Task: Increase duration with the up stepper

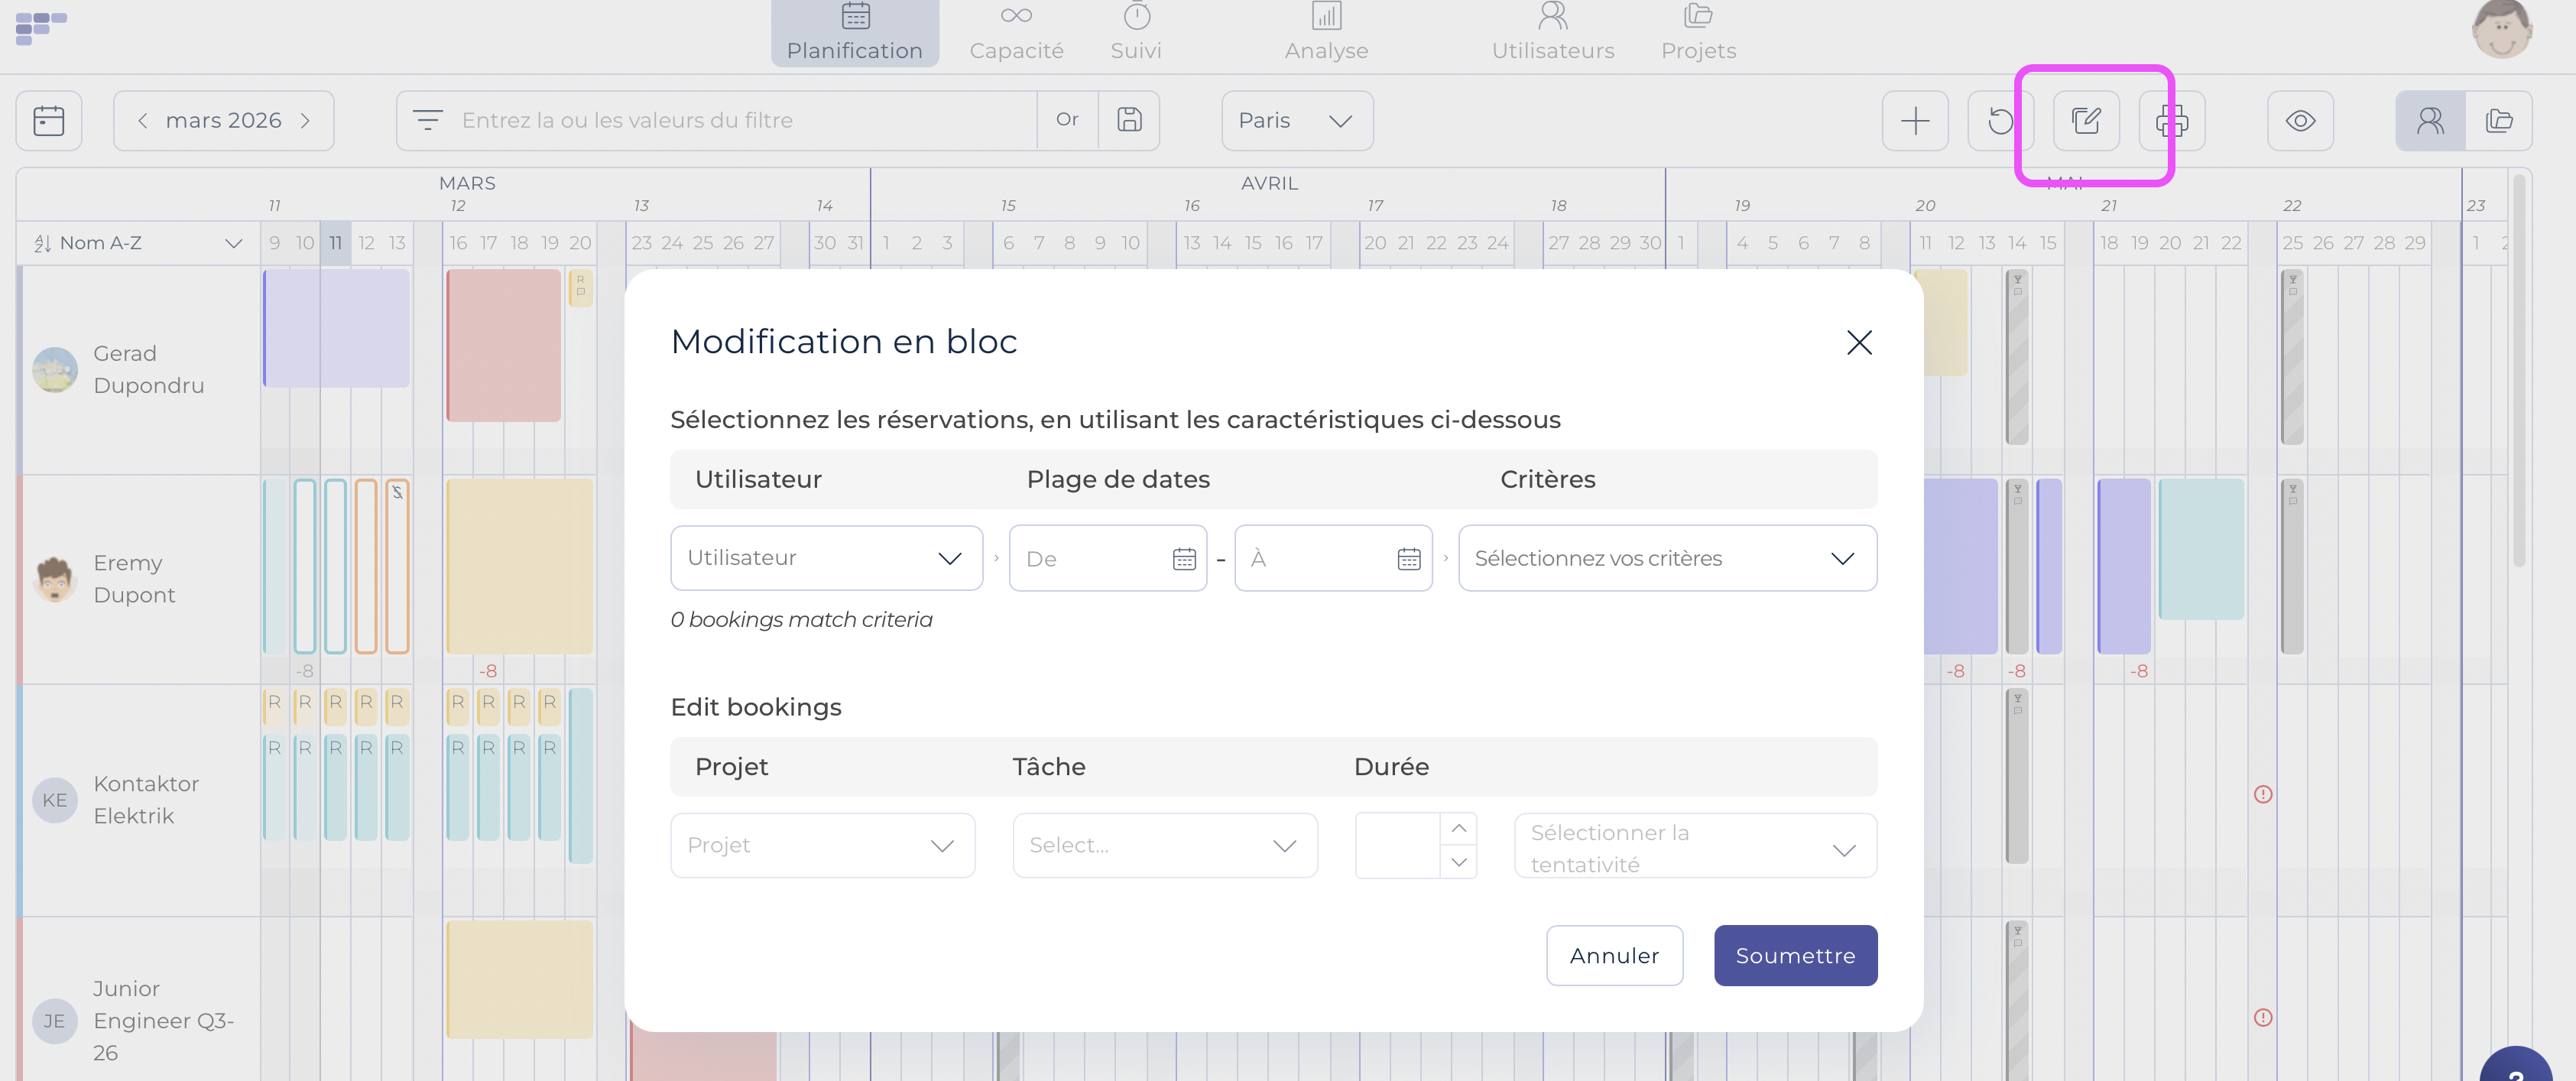Action: (x=1458, y=829)
